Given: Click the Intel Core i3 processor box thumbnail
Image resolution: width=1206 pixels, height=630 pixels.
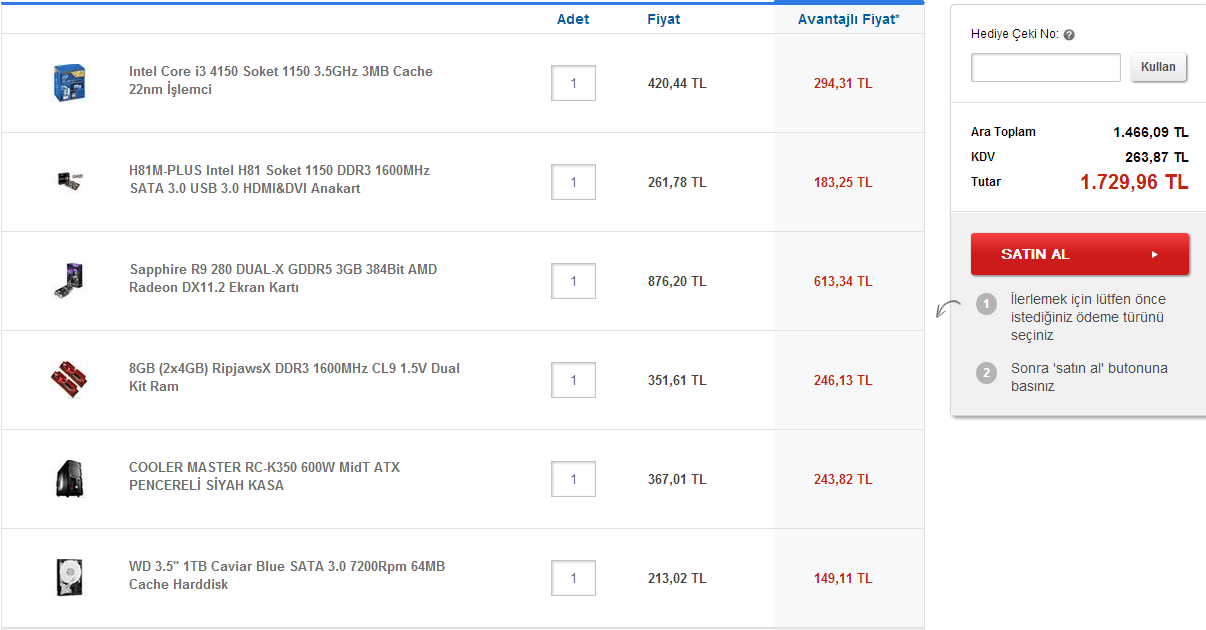Looking at the screenshot, I should pos(69,82).
